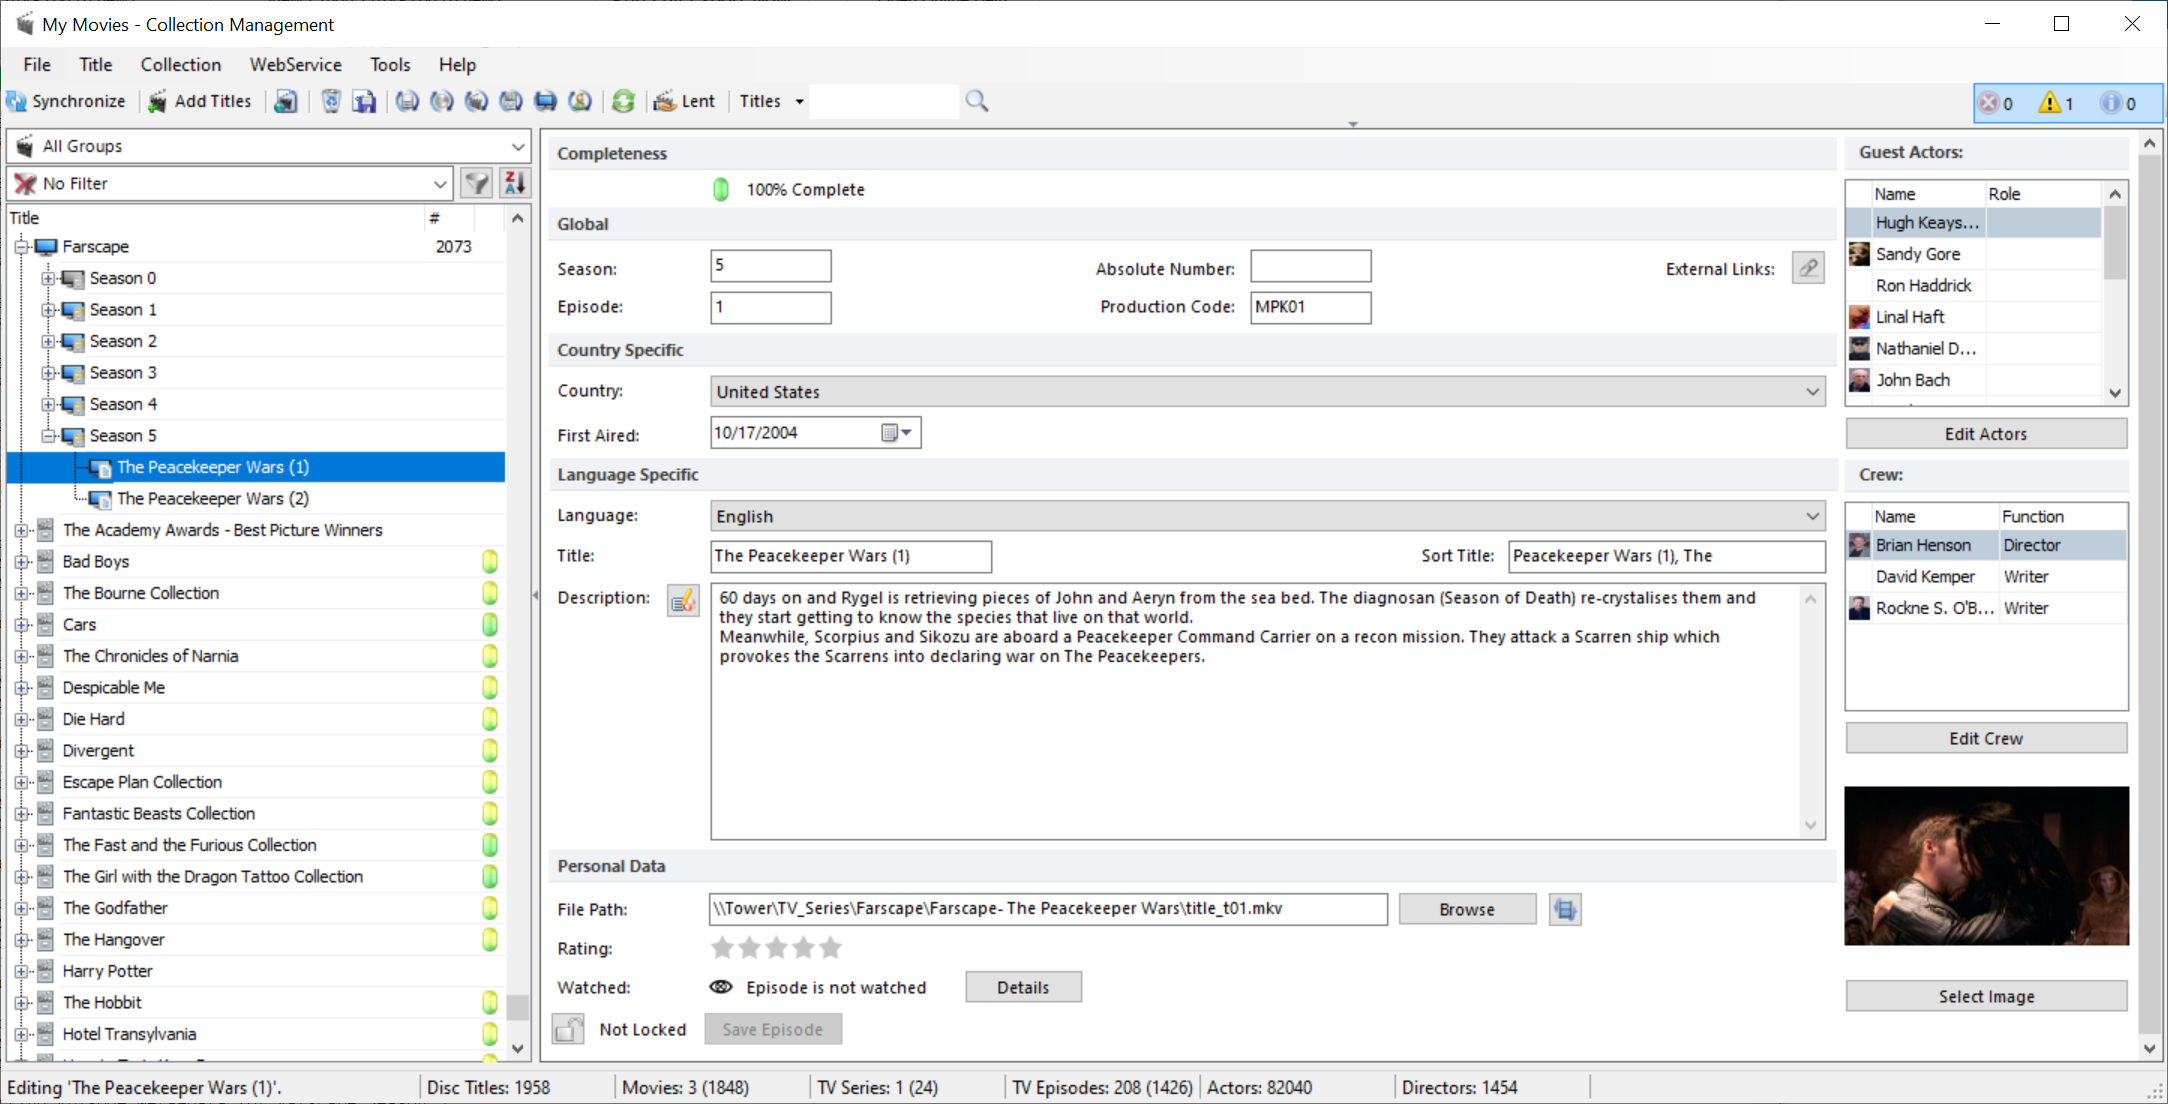2168x1104 pixels.
Task: Toggle the Not Locked padlock icon
Action: (x=568, y=1029)
